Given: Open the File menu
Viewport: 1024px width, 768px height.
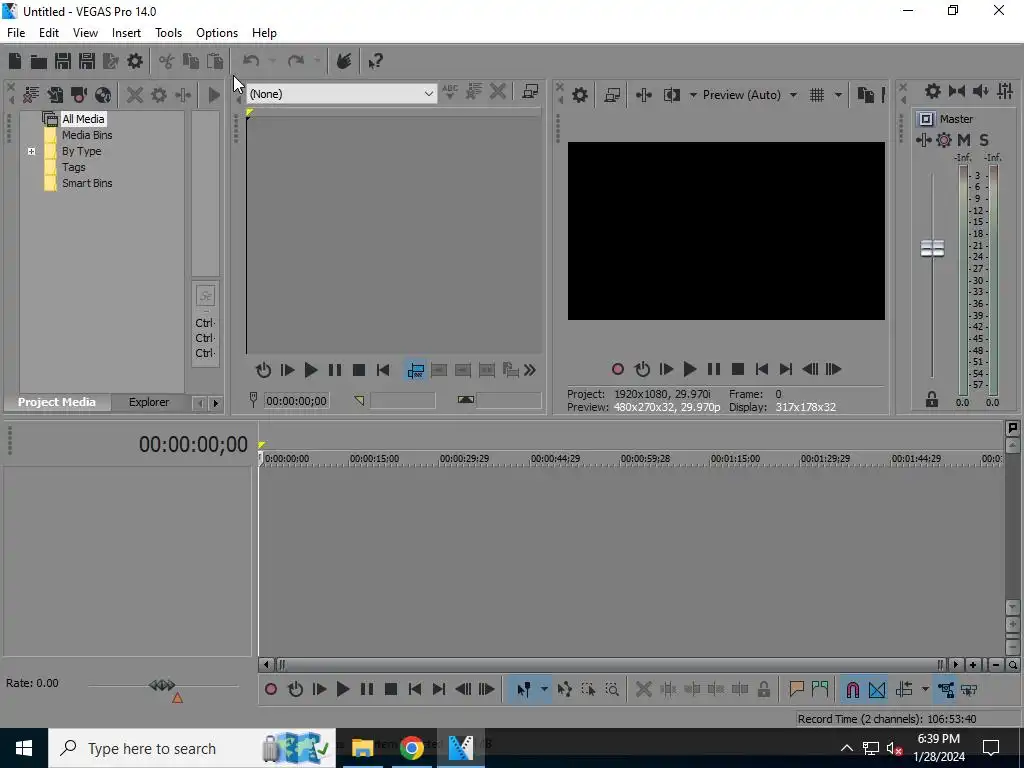Looking at the screenshot, I should [16, 33].
